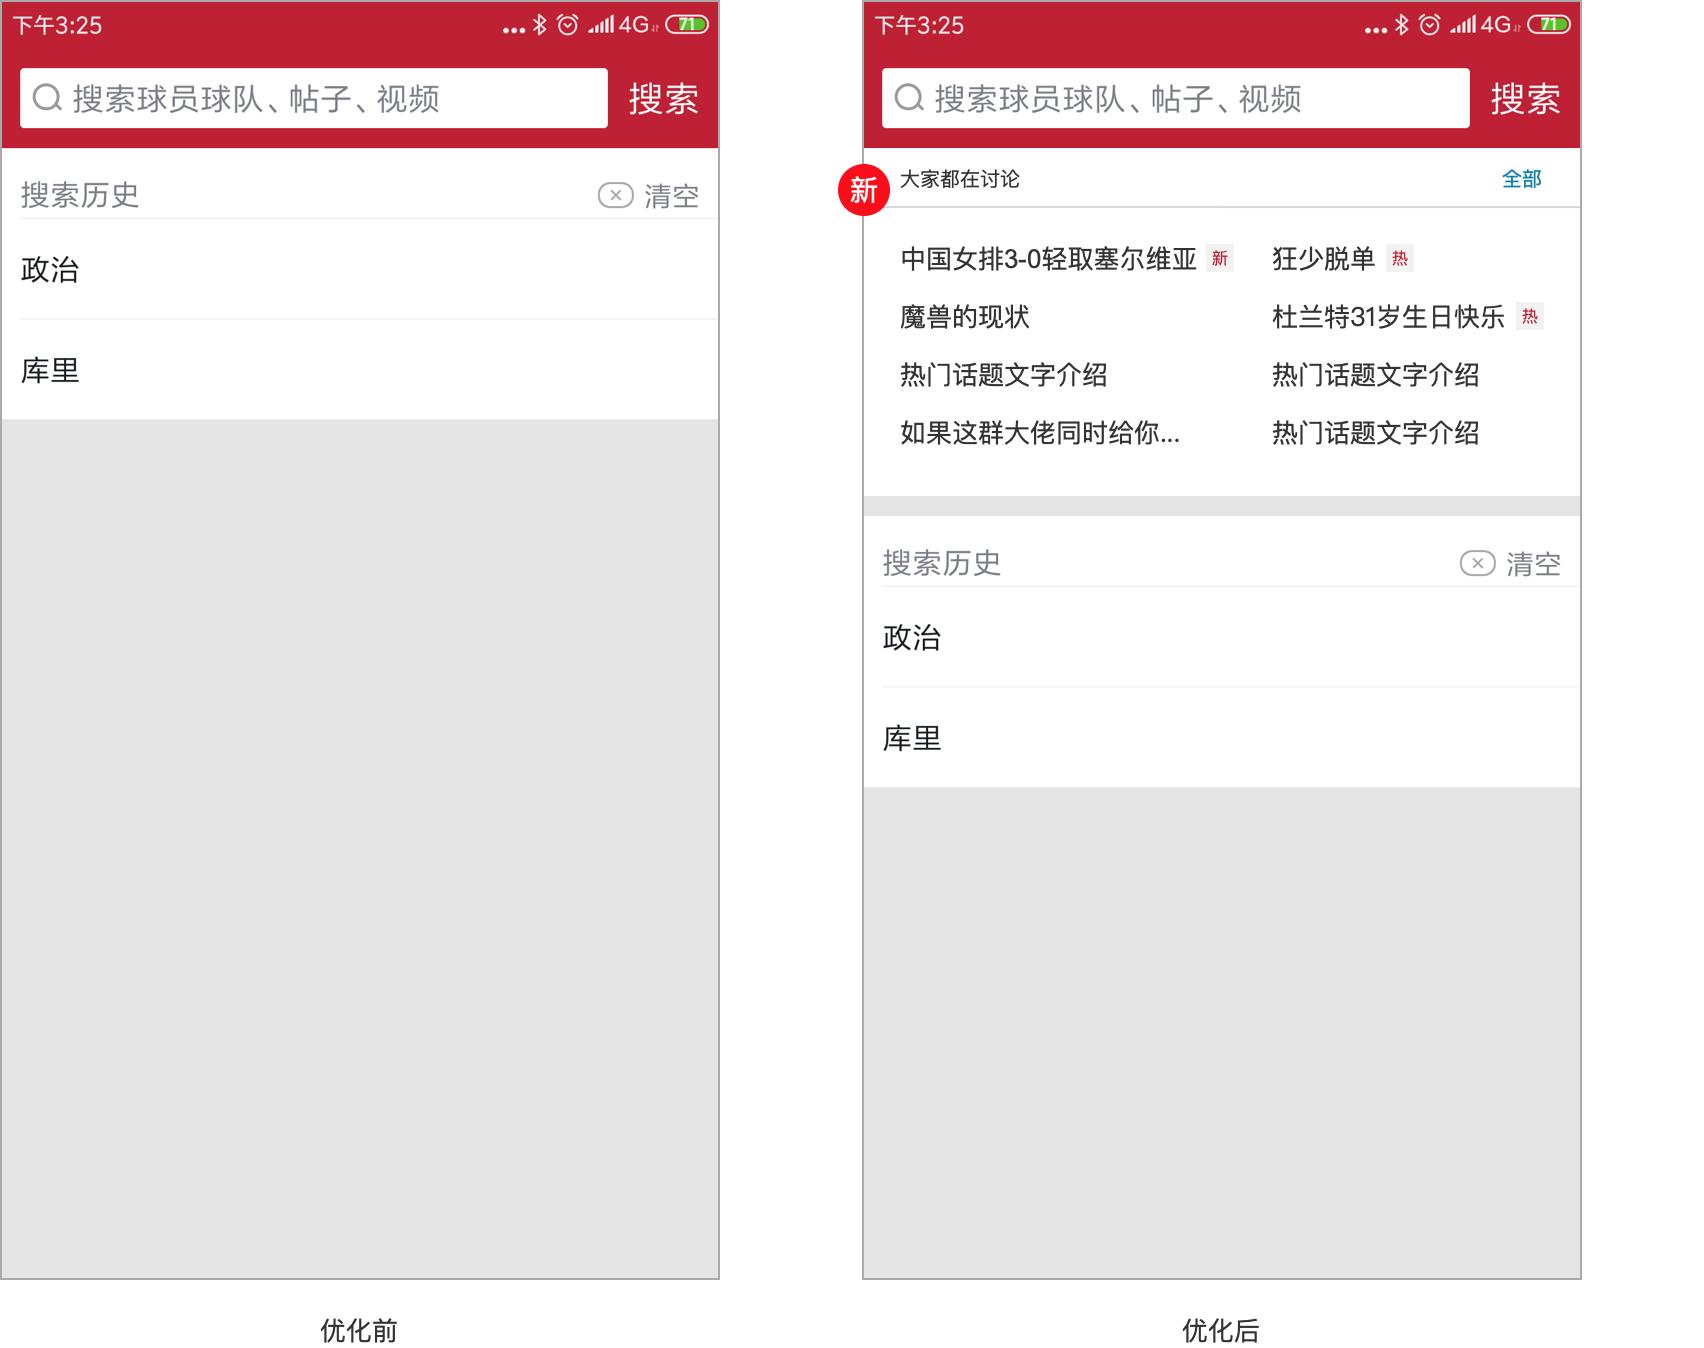Expand the 如果这群大佬同时给你... truncated topic
Image resolution: width=1704 pixels, height=1348 pixels.
pyautogui.click(x=1038, y=435)
